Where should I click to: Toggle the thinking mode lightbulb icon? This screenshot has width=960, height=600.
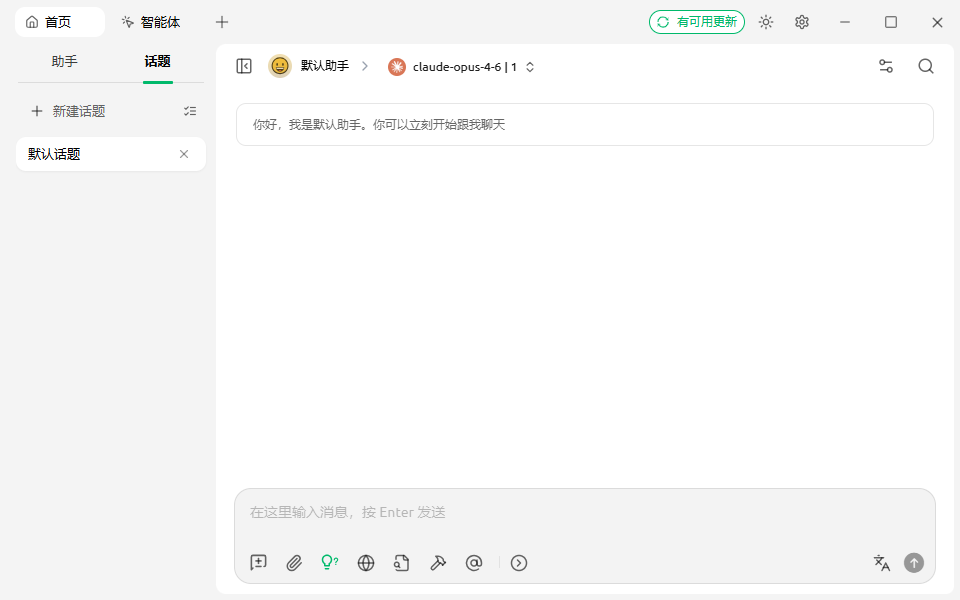pos(330,562)
